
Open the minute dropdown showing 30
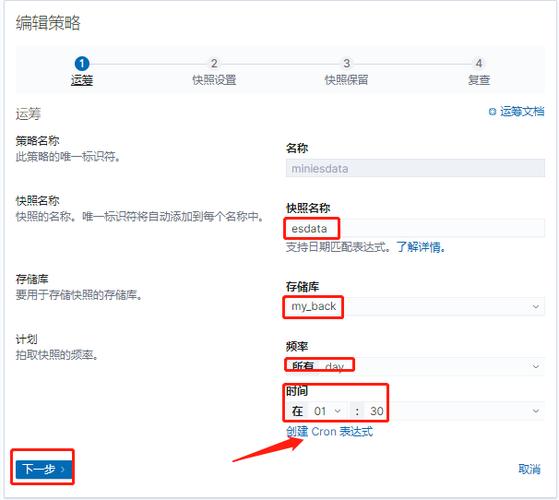[x=454, y=411]
